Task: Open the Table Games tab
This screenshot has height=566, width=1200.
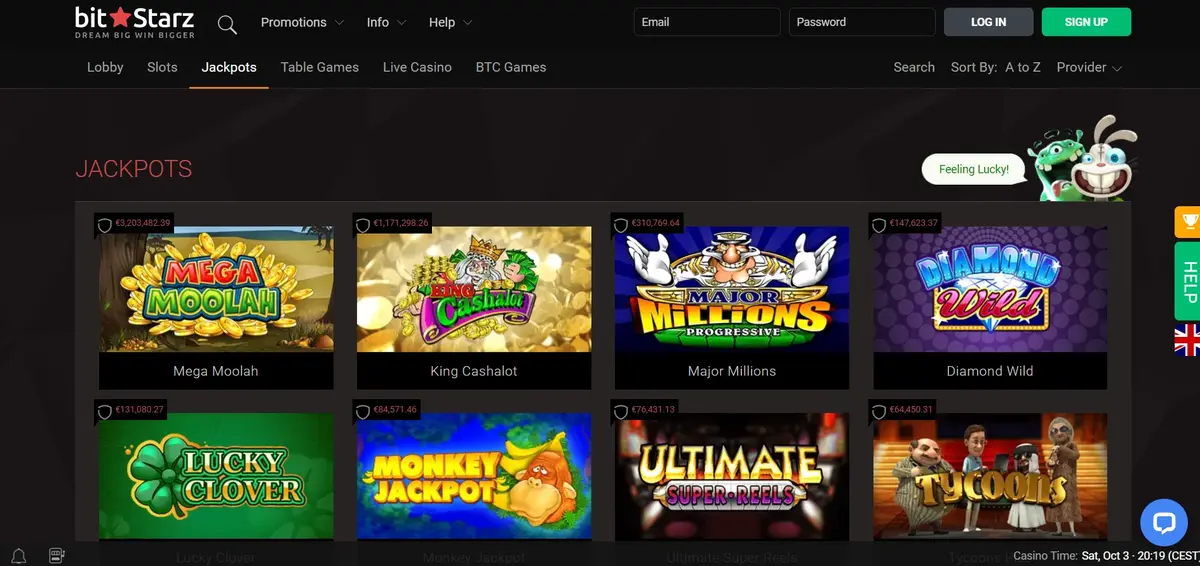Action: (x=320, y=67)
